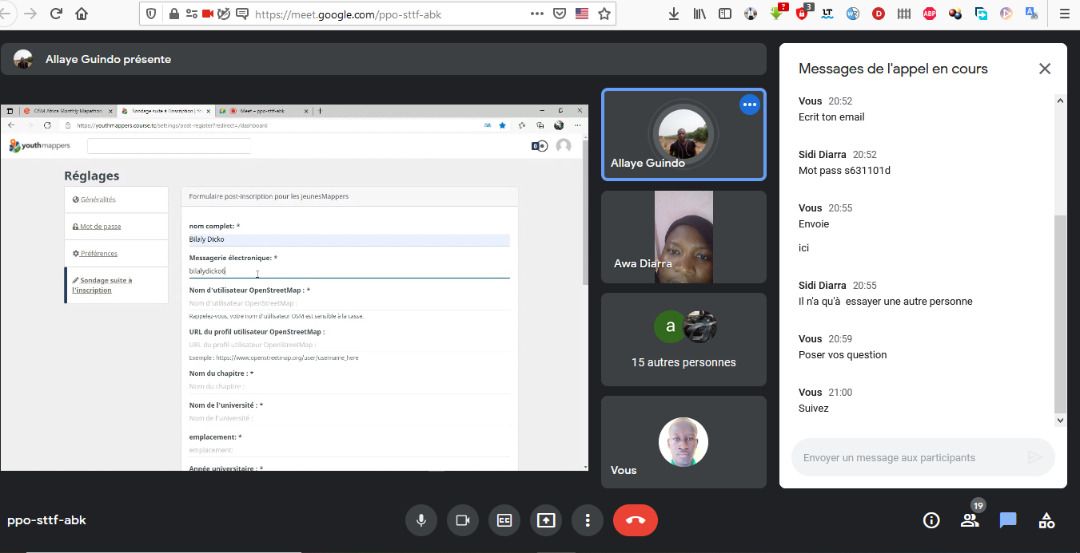1080x553 pixels.
Task: Click the red camera permission icon in address bar
Action: pos(207,14)
